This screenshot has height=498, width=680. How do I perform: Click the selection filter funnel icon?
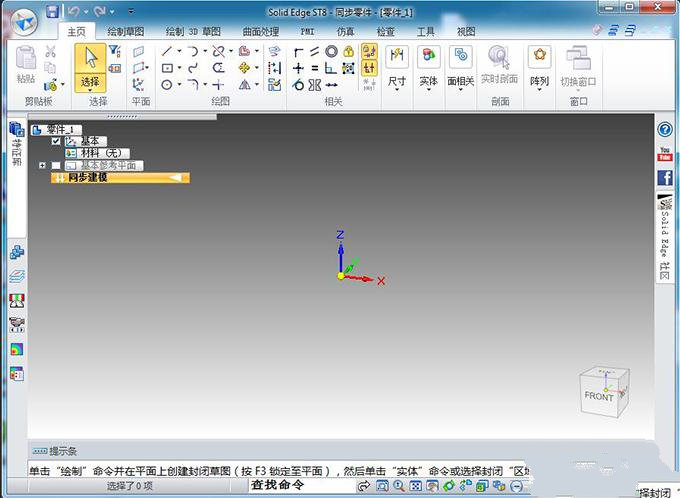pos(114,52)
